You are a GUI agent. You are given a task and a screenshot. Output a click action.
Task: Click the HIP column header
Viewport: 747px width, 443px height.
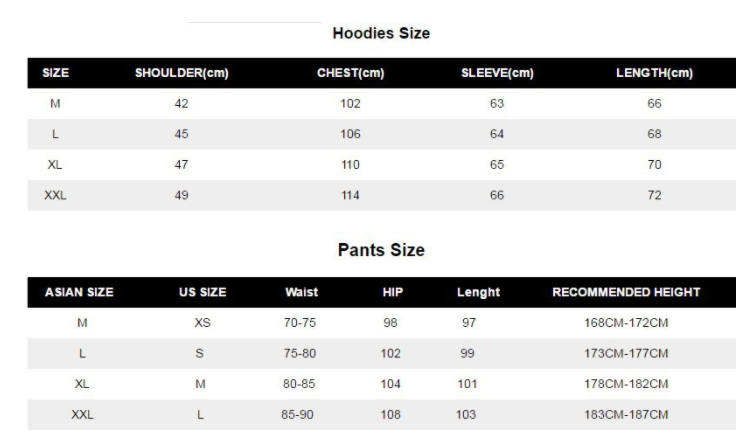tap(392, 292)
